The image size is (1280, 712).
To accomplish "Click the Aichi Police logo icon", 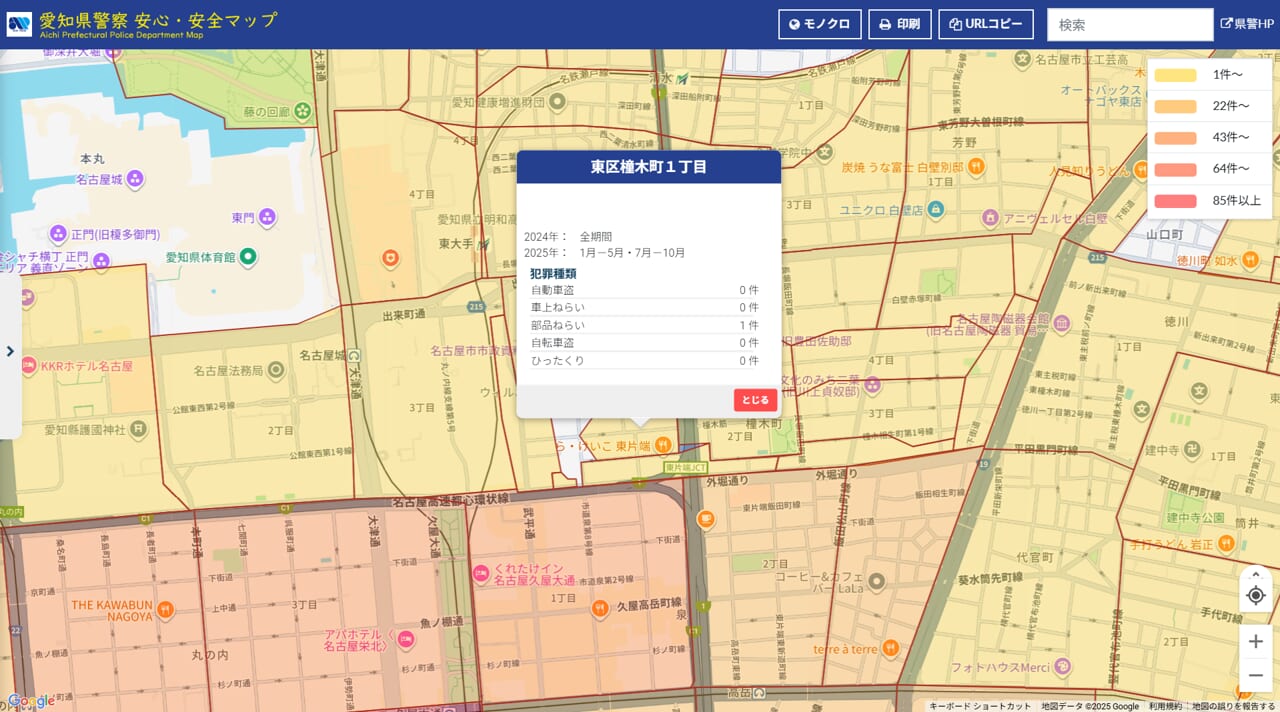I will tap(19, 24).
